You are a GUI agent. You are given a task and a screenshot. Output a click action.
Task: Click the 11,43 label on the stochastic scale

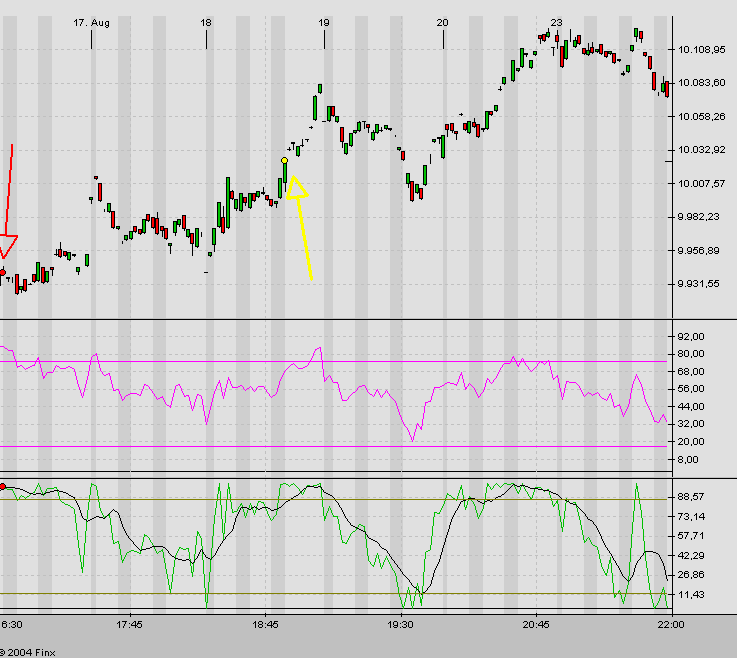click(692, 594)
